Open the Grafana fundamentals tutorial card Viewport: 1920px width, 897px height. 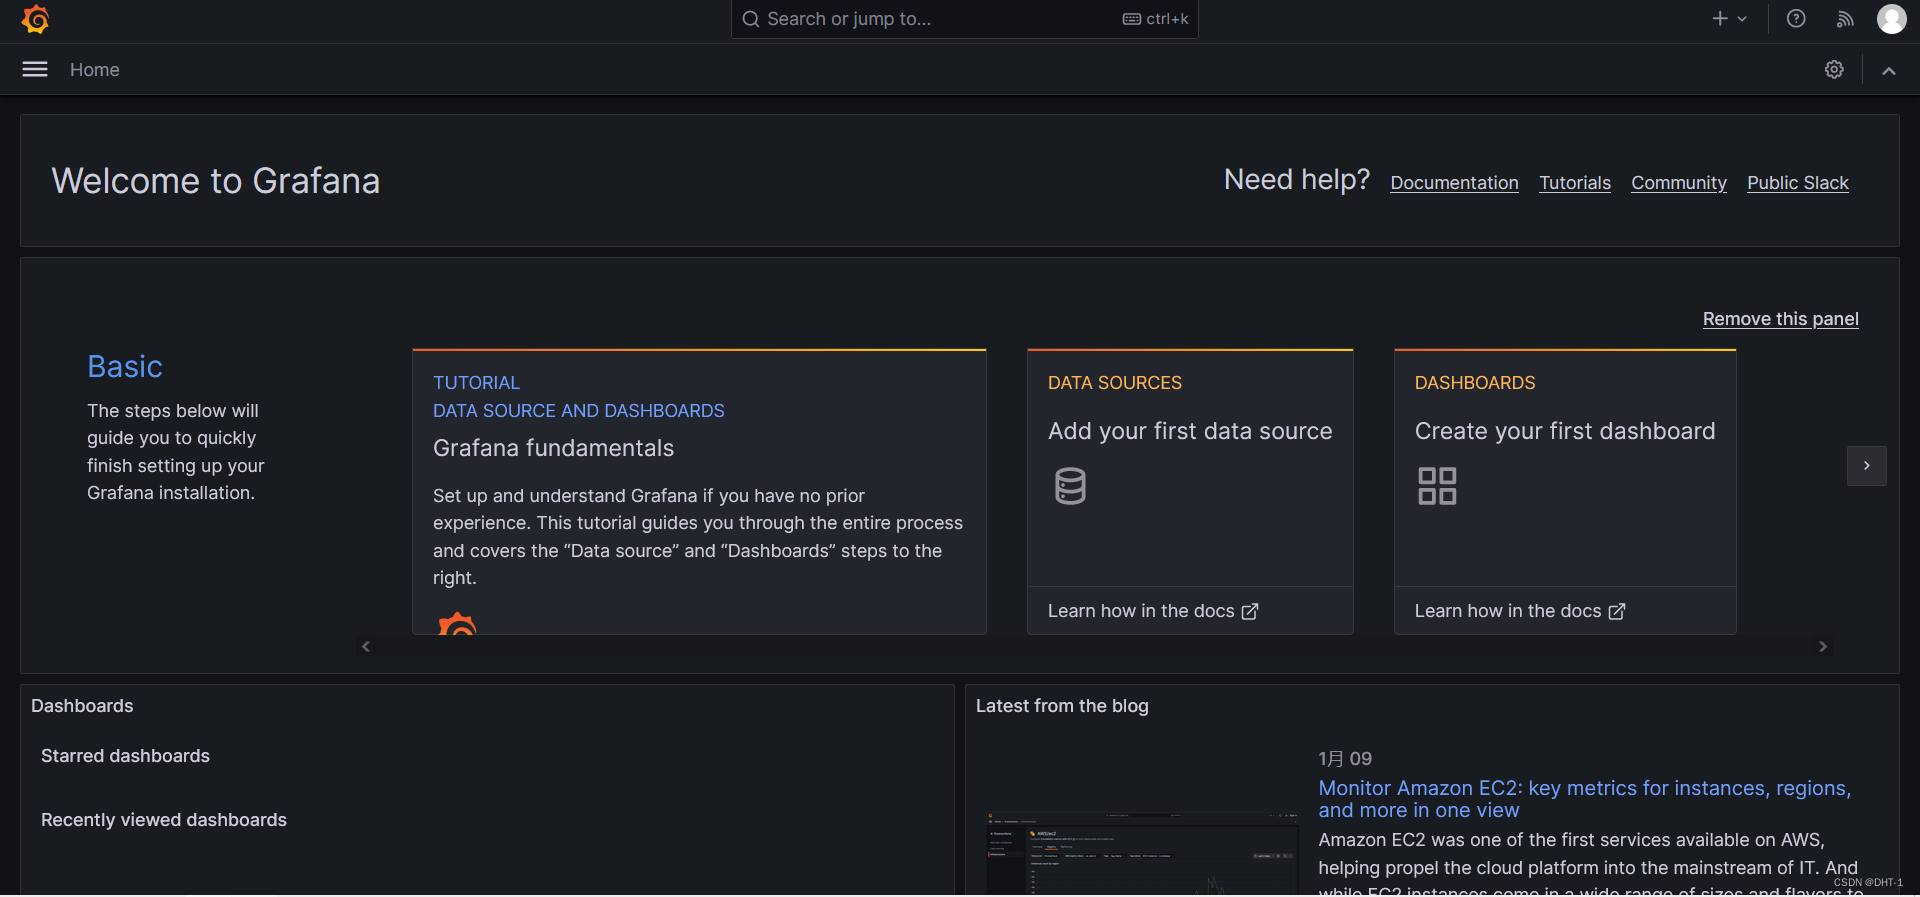[699, 491]
